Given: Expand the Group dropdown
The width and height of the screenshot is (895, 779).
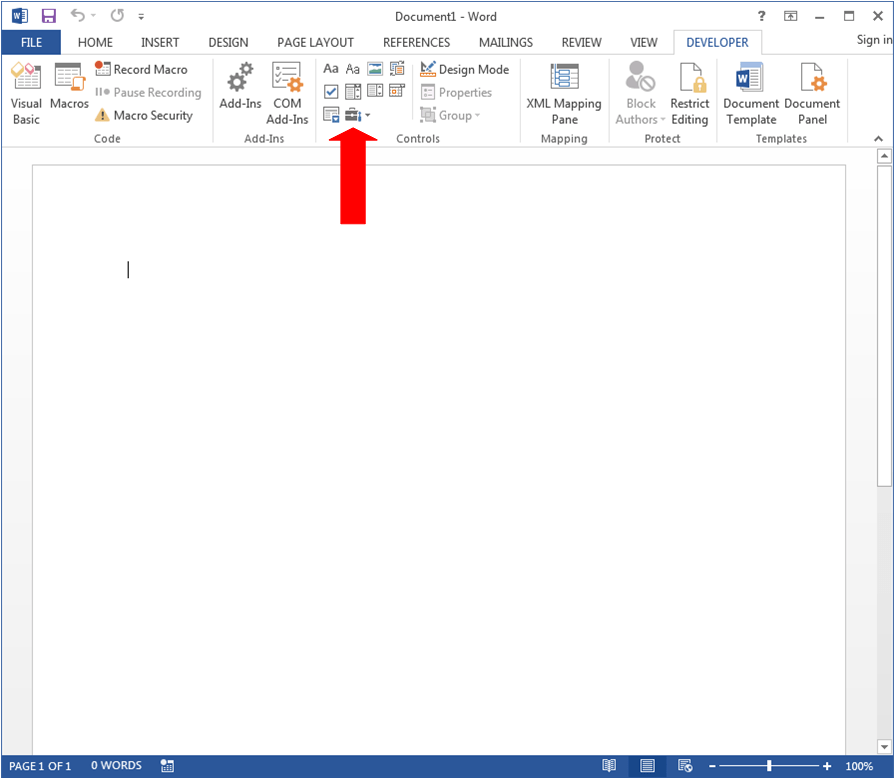Looking at the screenshot, I should point(450,115).
